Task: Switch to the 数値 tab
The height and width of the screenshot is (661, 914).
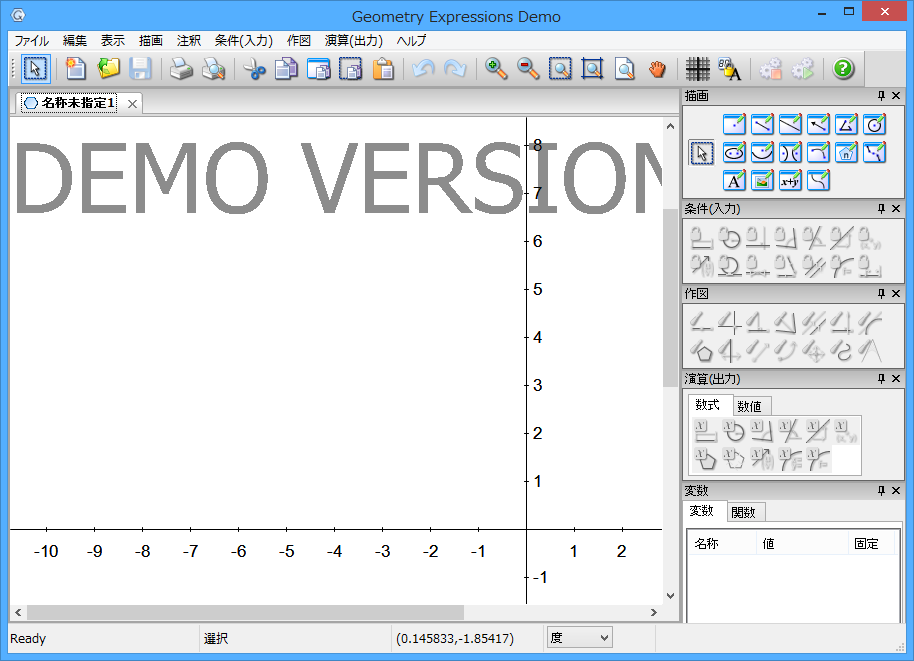Action: pyautogui.click(x=749, y=406)
